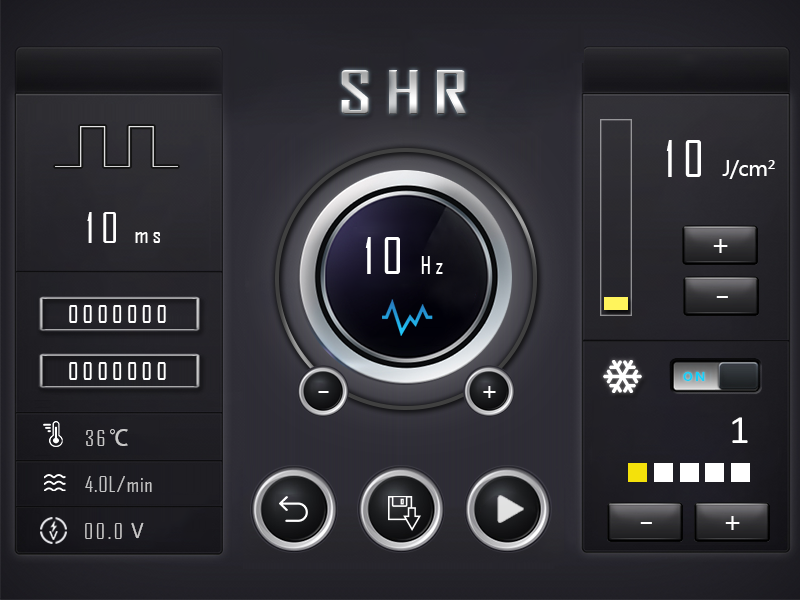Viewport: 800px width, 600px height.
Task: Increase energy J/cm² with plus button
Action: [x=720, y=245]
